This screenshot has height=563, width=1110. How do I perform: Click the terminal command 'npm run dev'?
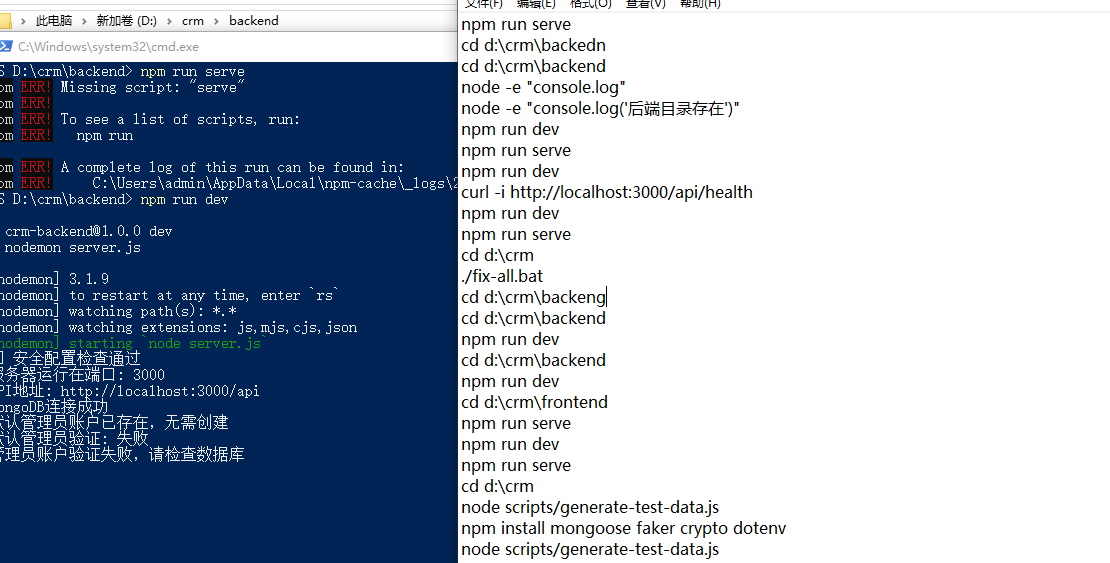pyautogui.click(x=184, y=200)
